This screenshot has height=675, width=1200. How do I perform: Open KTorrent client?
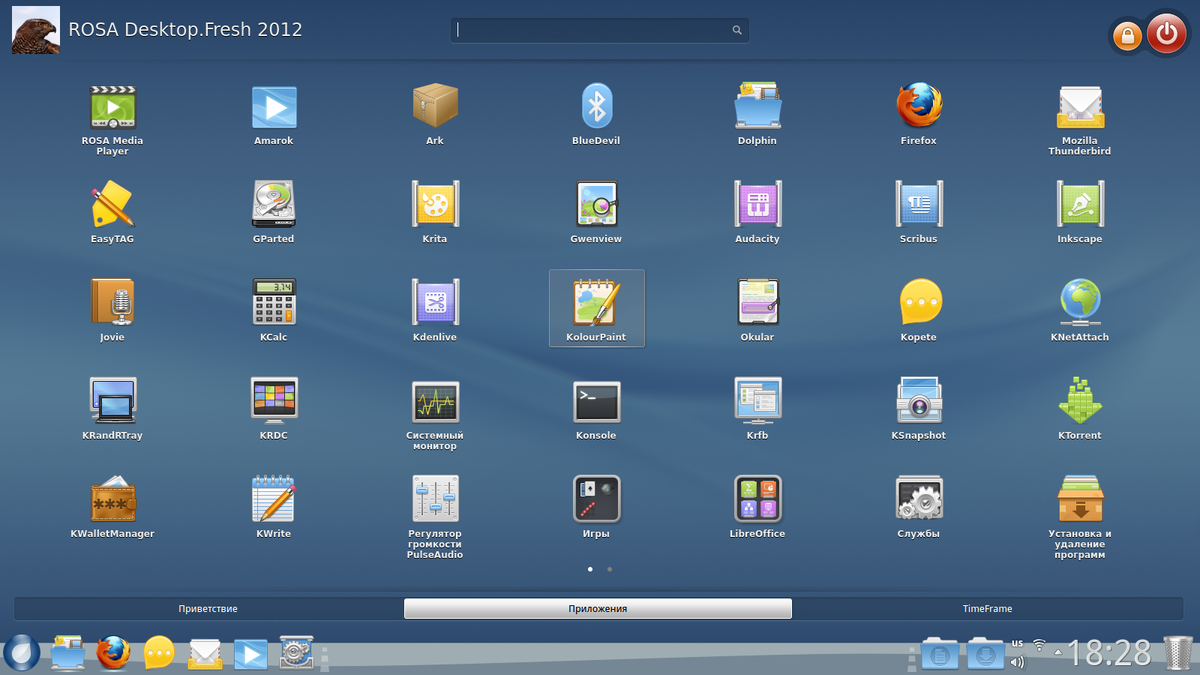click(1080, 408)
